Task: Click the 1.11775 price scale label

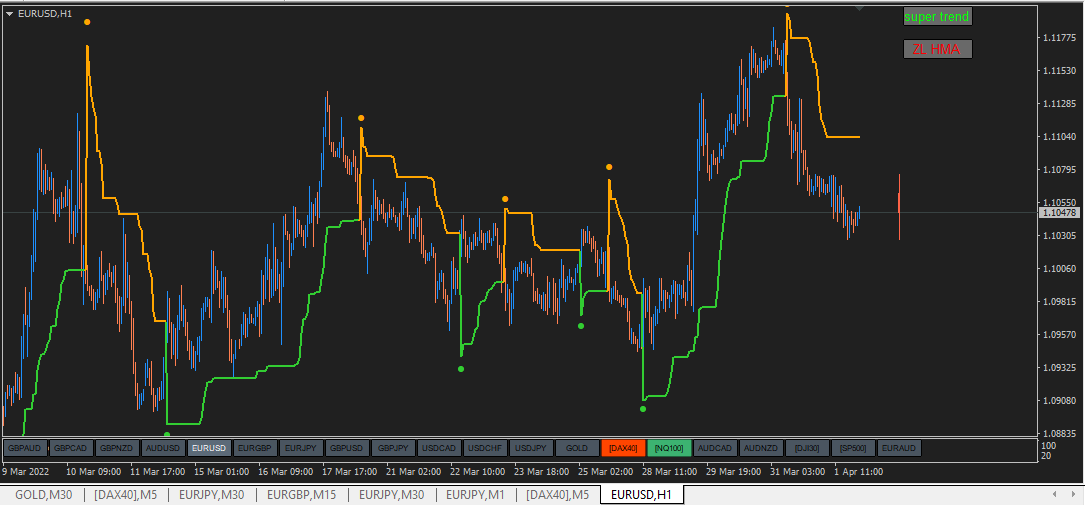Action: point(1059,38)
